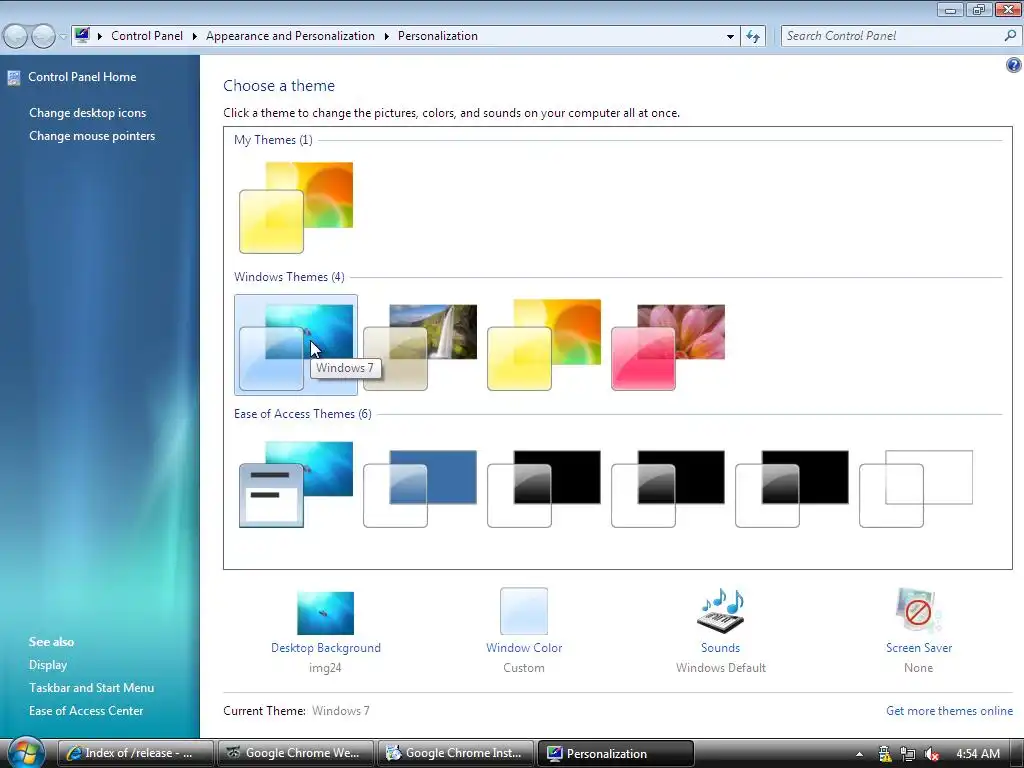Open the Windows Start orb

[25, 752]
